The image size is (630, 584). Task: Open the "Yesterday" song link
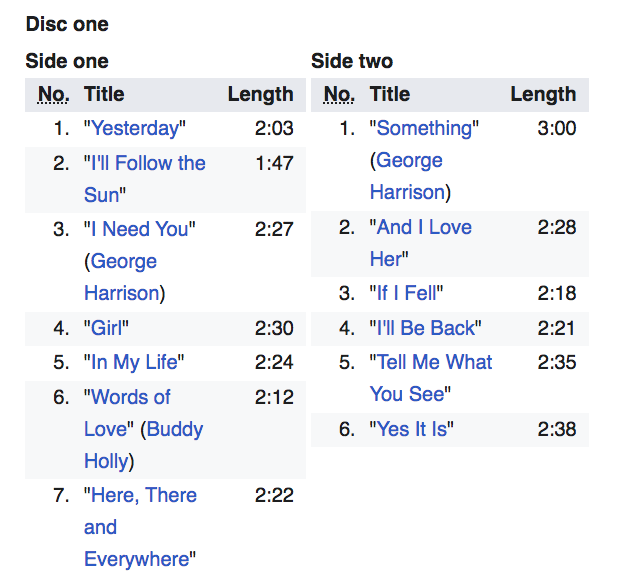coord(135,128)
